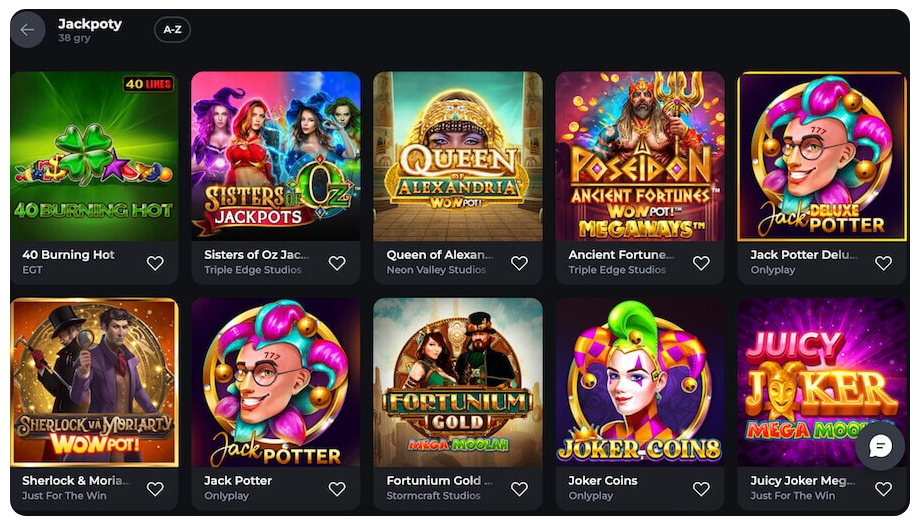The height and width of the screenshot is (524, 920).
Task: Favorite Joker Coins using heart icon
Action: (701, 489)
